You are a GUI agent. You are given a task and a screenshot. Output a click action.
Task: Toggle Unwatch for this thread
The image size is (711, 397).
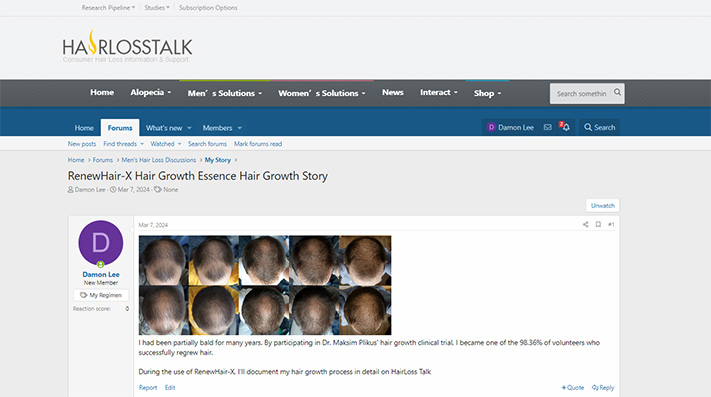pos(603,205)
